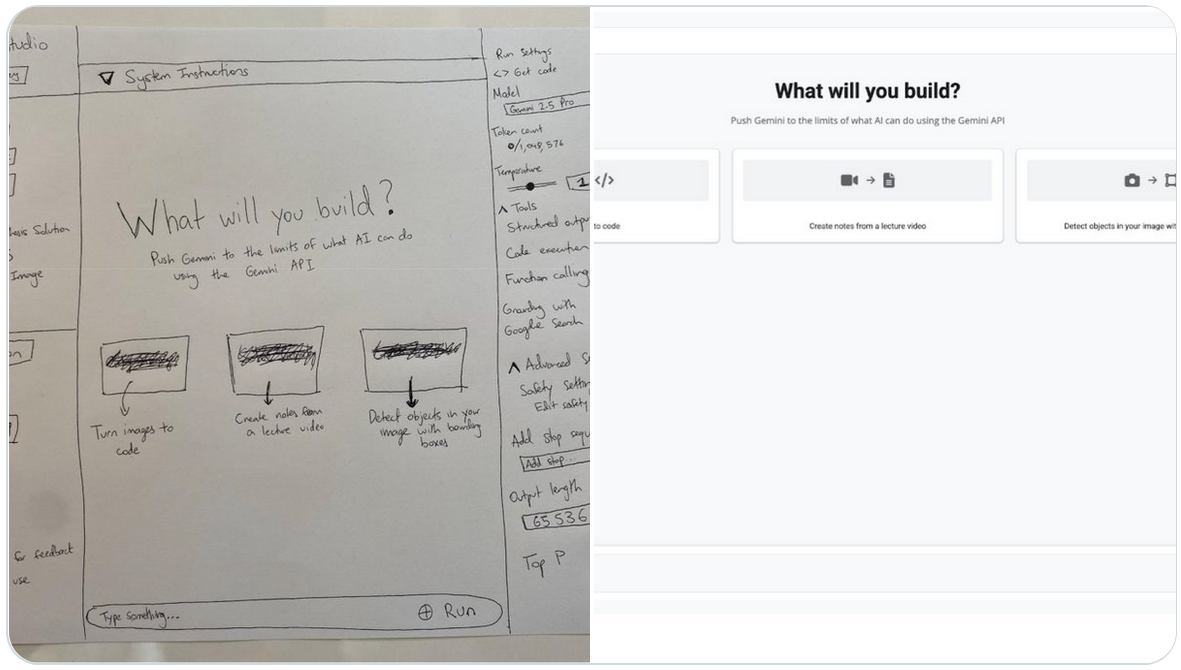Click the document icon in lecture notes card
This screenshot has width=1181, height=670.
(889, 180)
